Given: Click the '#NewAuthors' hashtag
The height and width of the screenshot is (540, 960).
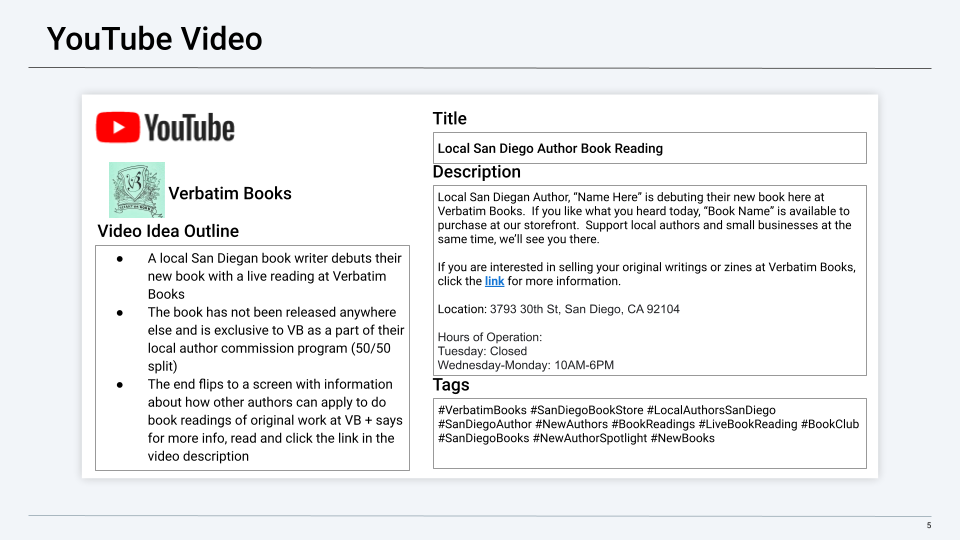Looking at the screenshot, I should [x=572, y=424].
